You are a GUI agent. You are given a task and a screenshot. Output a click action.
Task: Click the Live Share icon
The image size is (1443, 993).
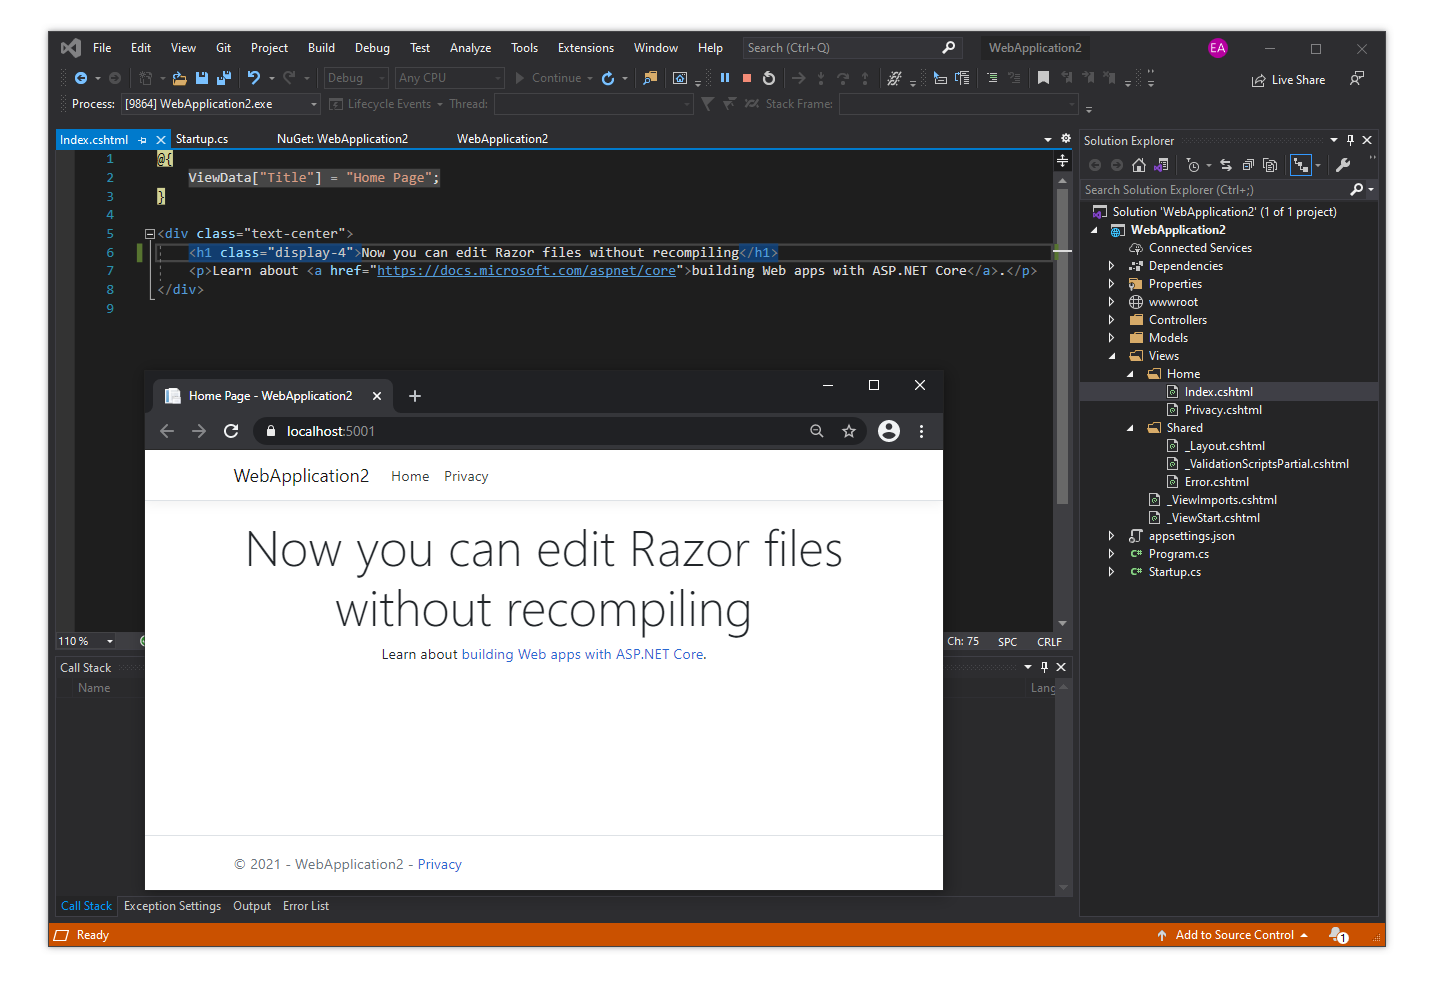[x=1288, y=80]
